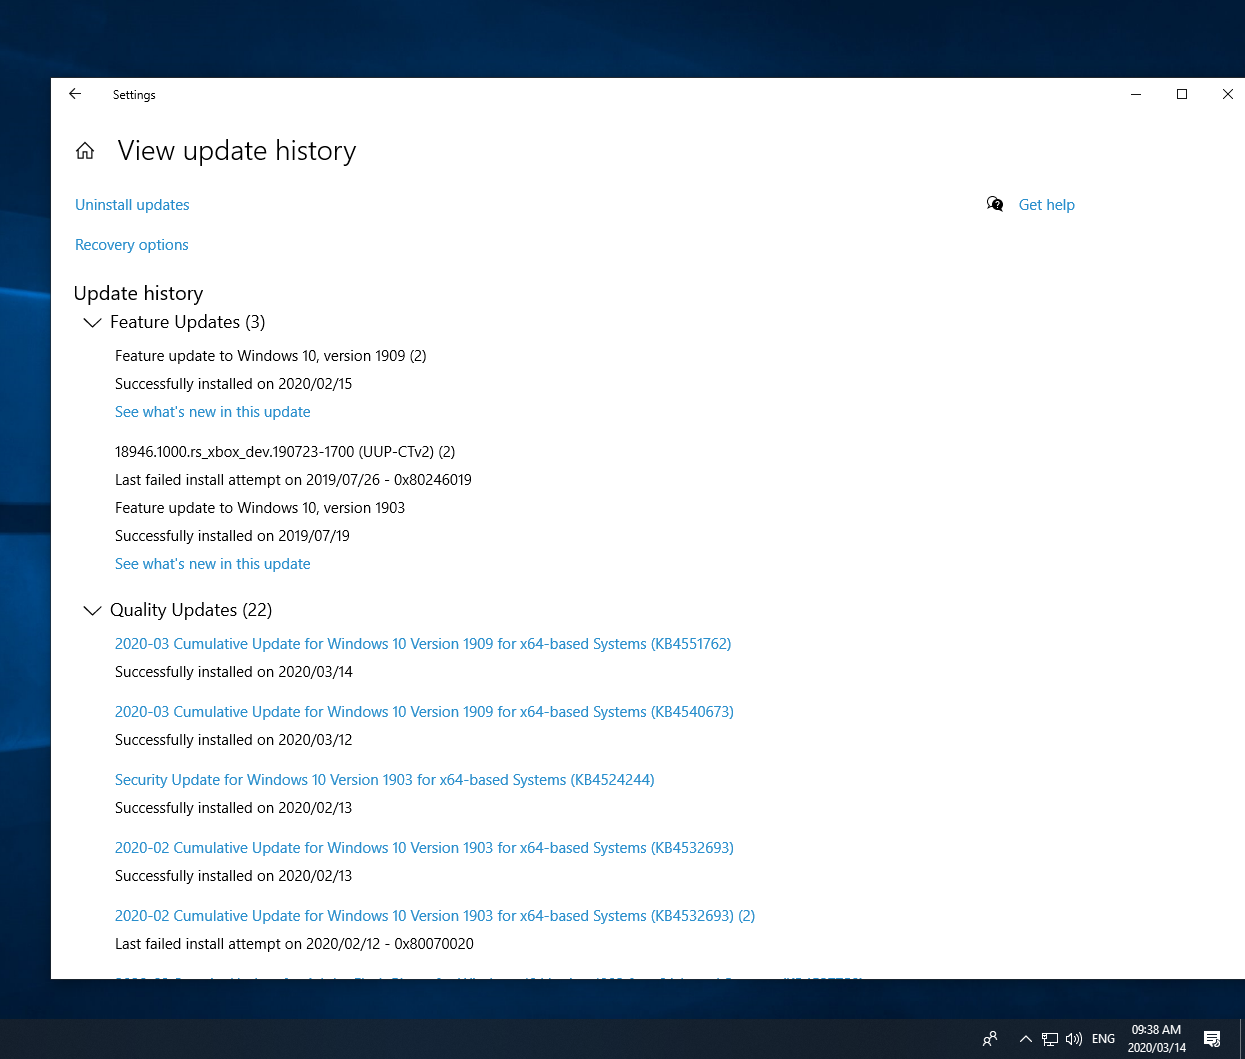Viewport: 1245px width, 1059px height.
Task: Open the Uninstall updates link
Action: [132, 205]
